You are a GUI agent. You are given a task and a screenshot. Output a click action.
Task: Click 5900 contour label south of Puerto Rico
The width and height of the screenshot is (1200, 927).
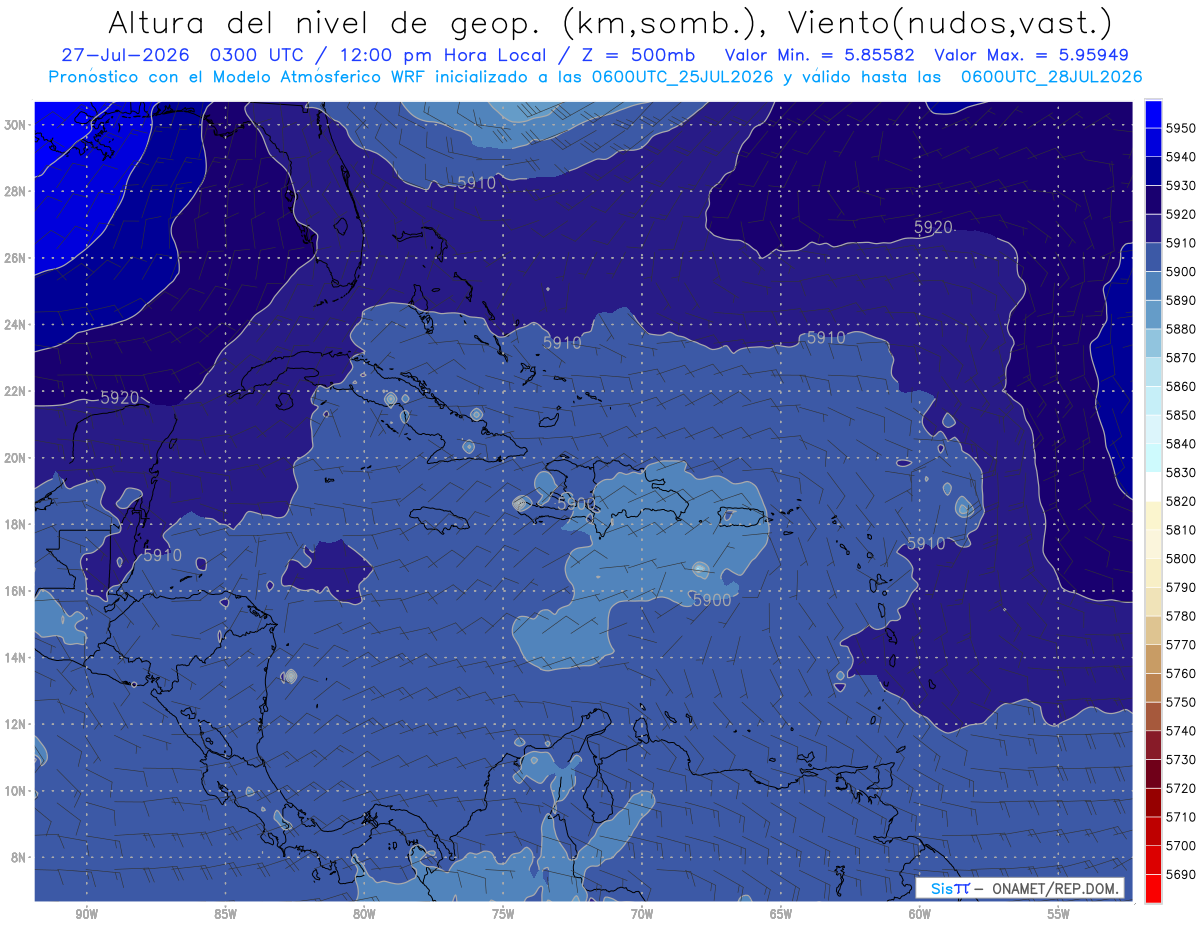712,600
